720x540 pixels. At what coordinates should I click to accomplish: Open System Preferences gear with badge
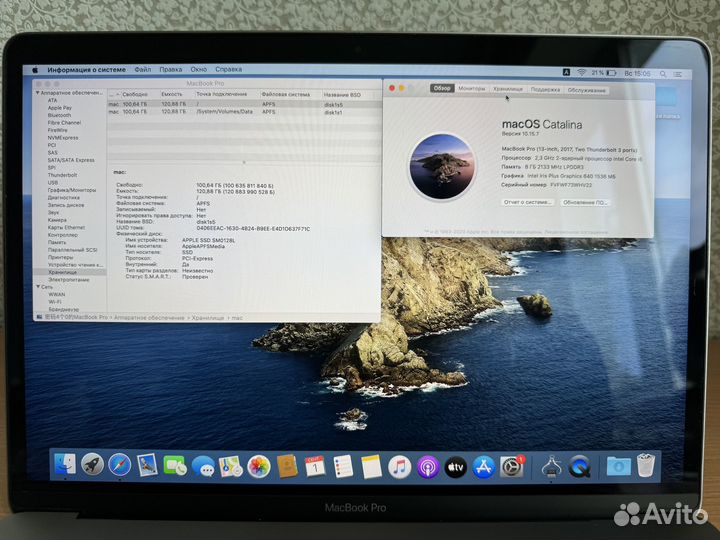[x=512, y=467]
